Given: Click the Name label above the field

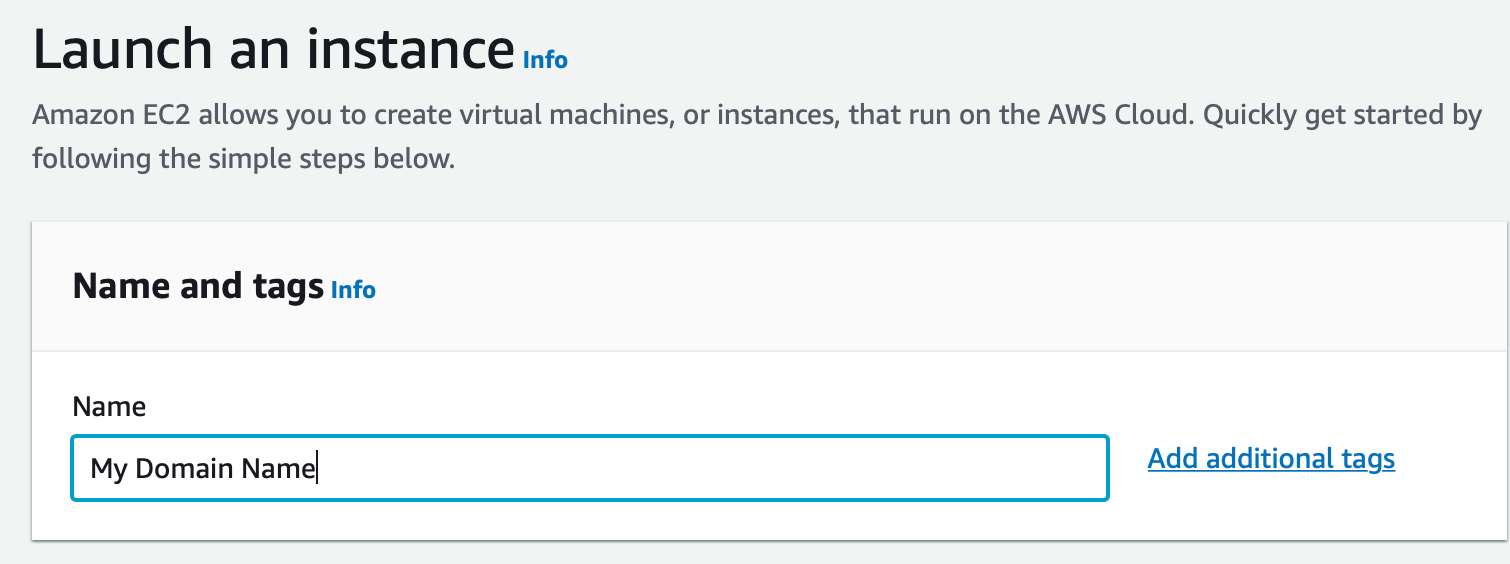Looking at the screenshot, I should click(x=109, y=407).
